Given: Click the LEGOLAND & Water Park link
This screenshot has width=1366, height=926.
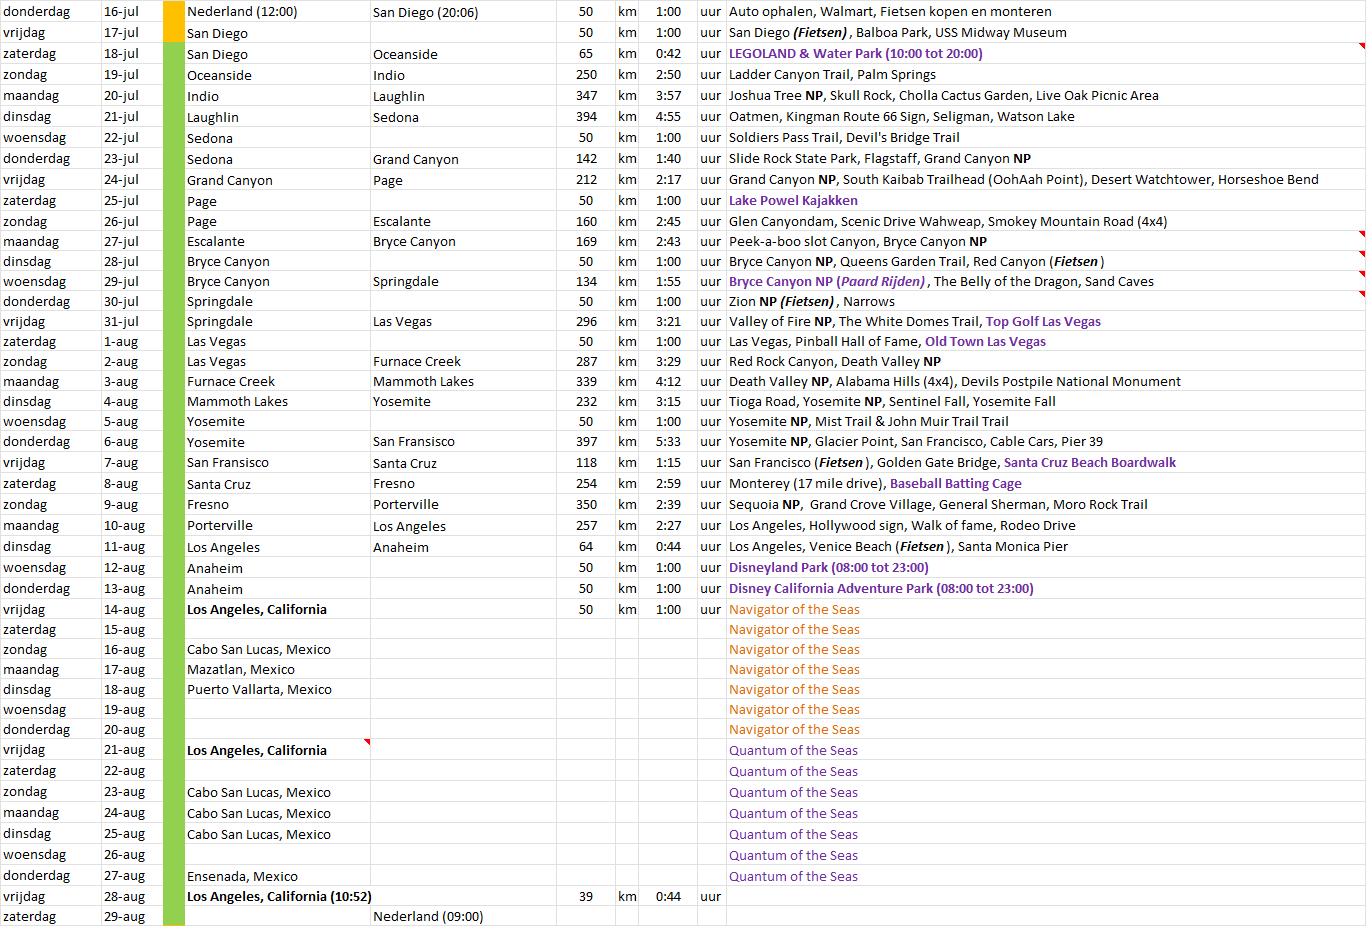Looking at the screenshot, I should [x=855, y=54].
